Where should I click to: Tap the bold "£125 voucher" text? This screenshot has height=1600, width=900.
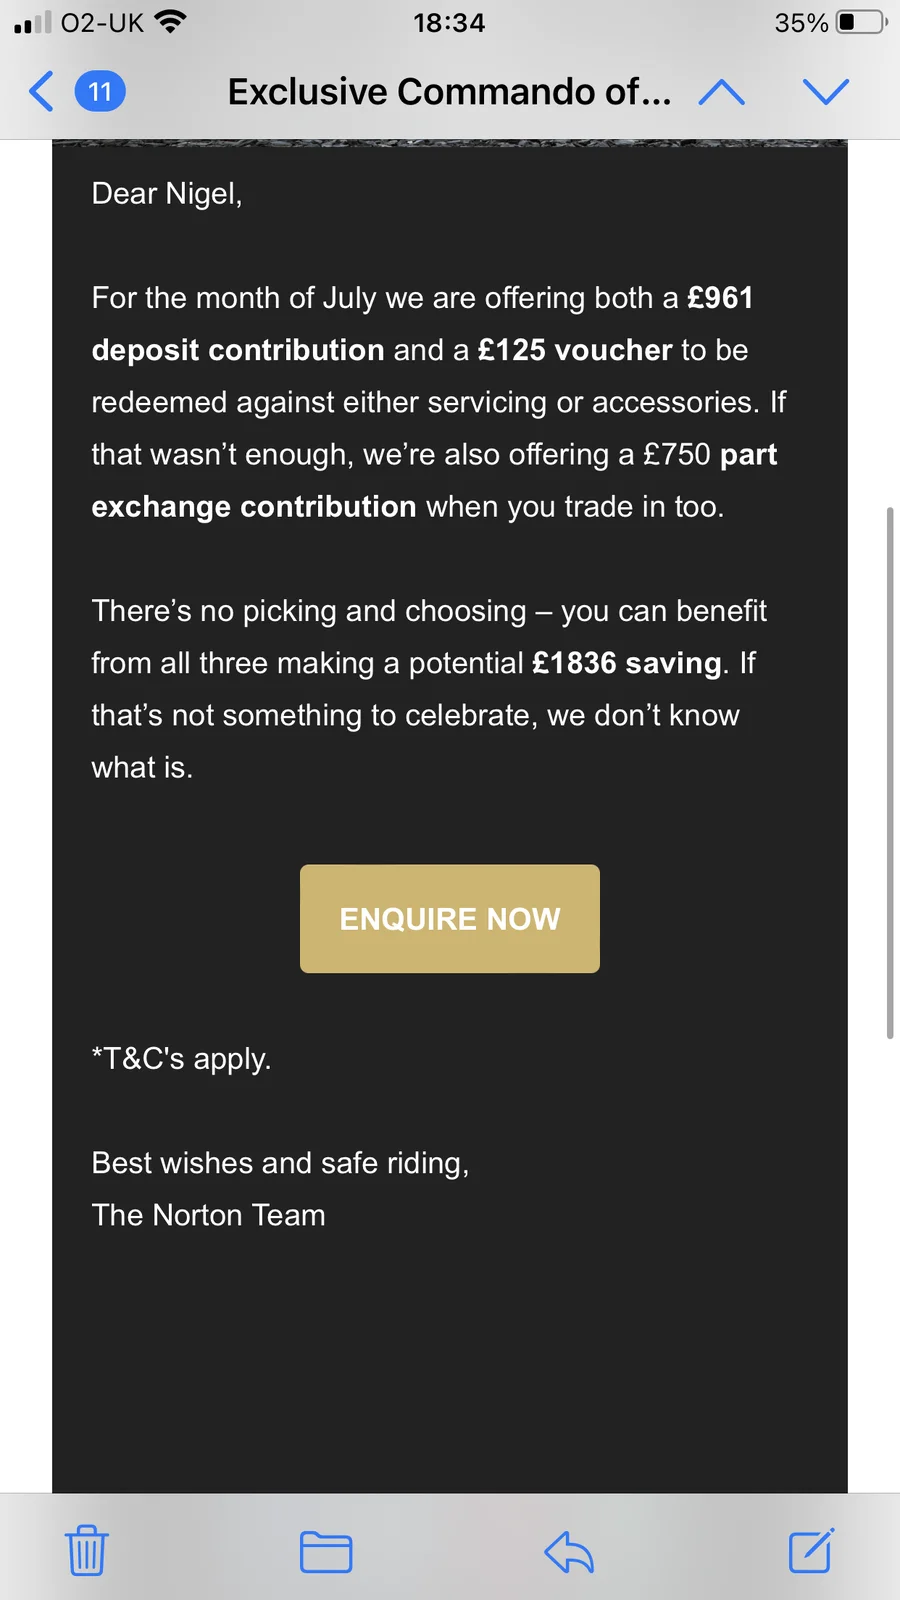tap(575, 350)
